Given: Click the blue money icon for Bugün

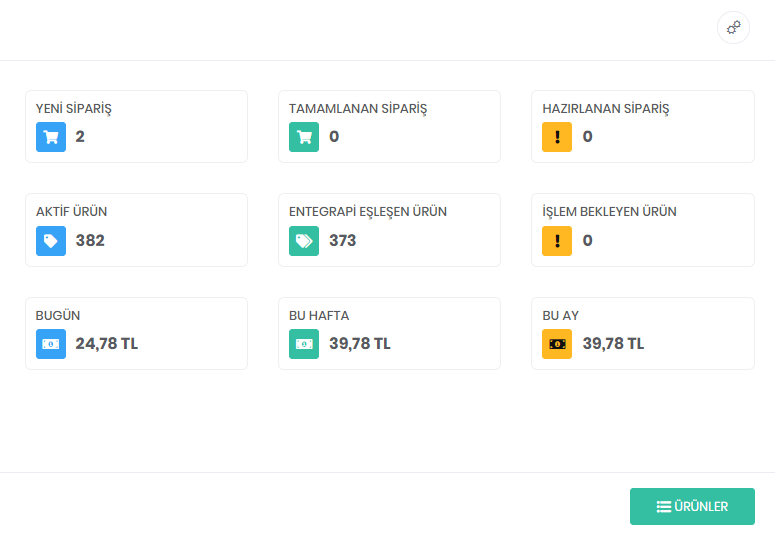Looking at the screenshot, I should (x=51, y=344).
